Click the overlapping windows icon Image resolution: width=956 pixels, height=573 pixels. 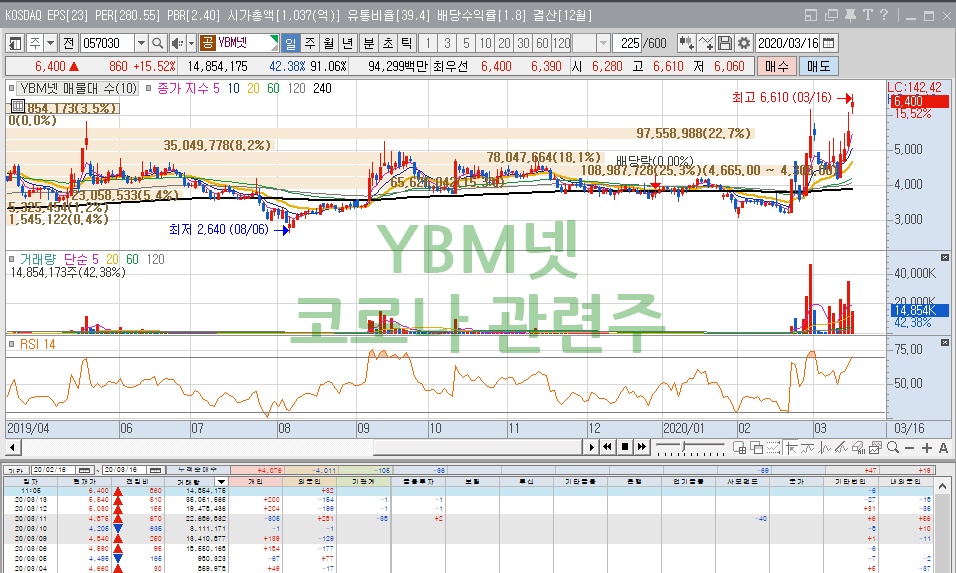[757, 447]
